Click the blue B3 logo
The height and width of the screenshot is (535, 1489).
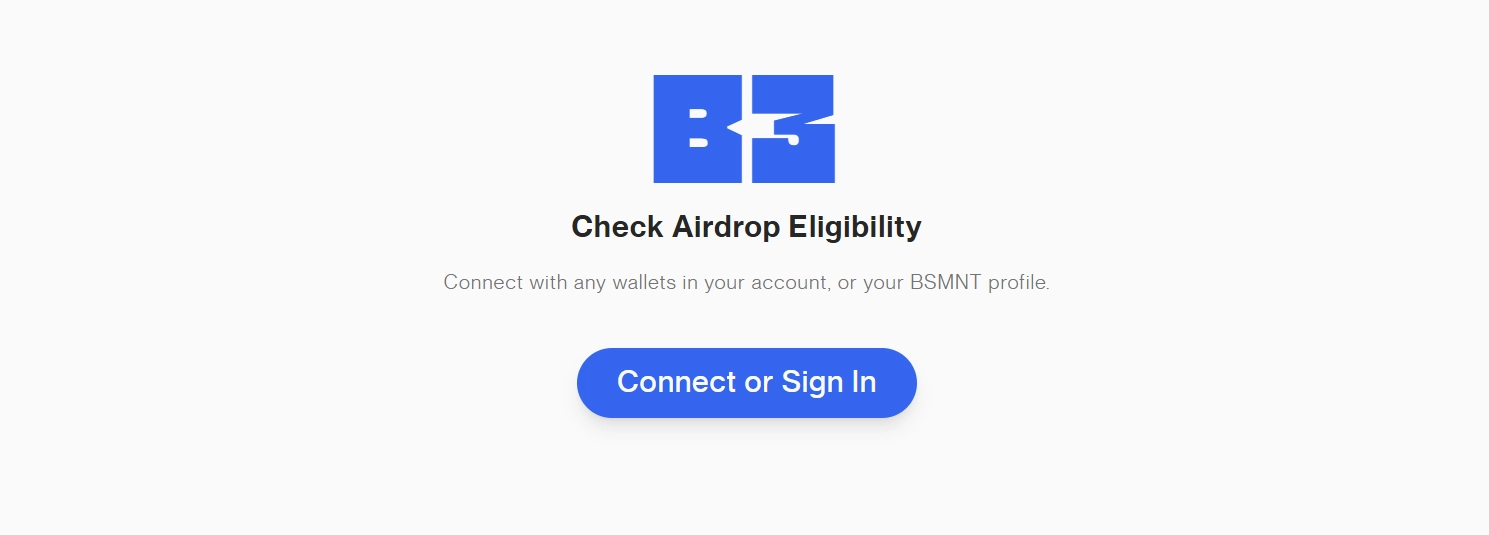[744, 129]
